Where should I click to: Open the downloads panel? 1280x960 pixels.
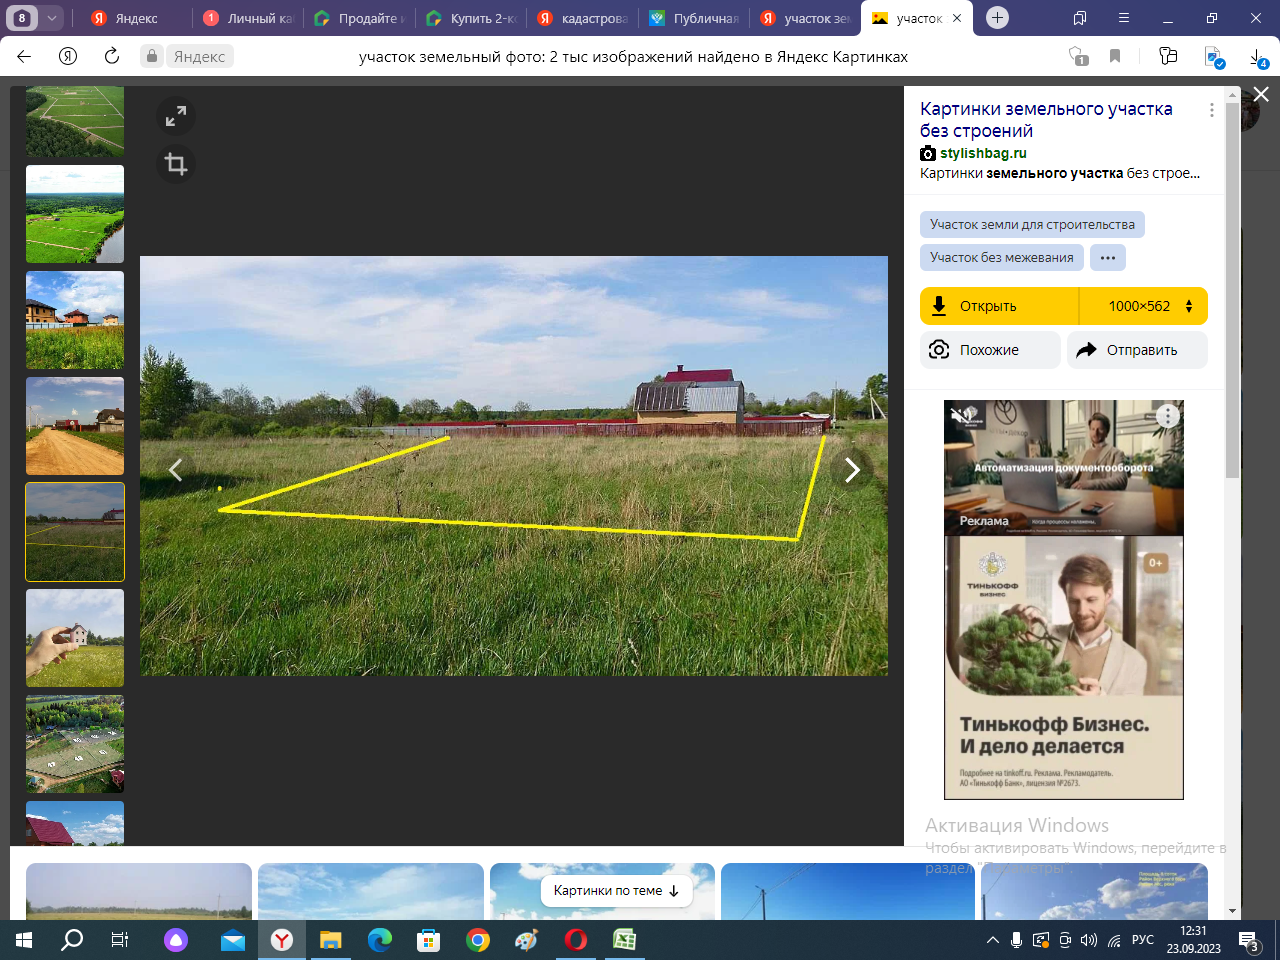tap(1258, 57)
